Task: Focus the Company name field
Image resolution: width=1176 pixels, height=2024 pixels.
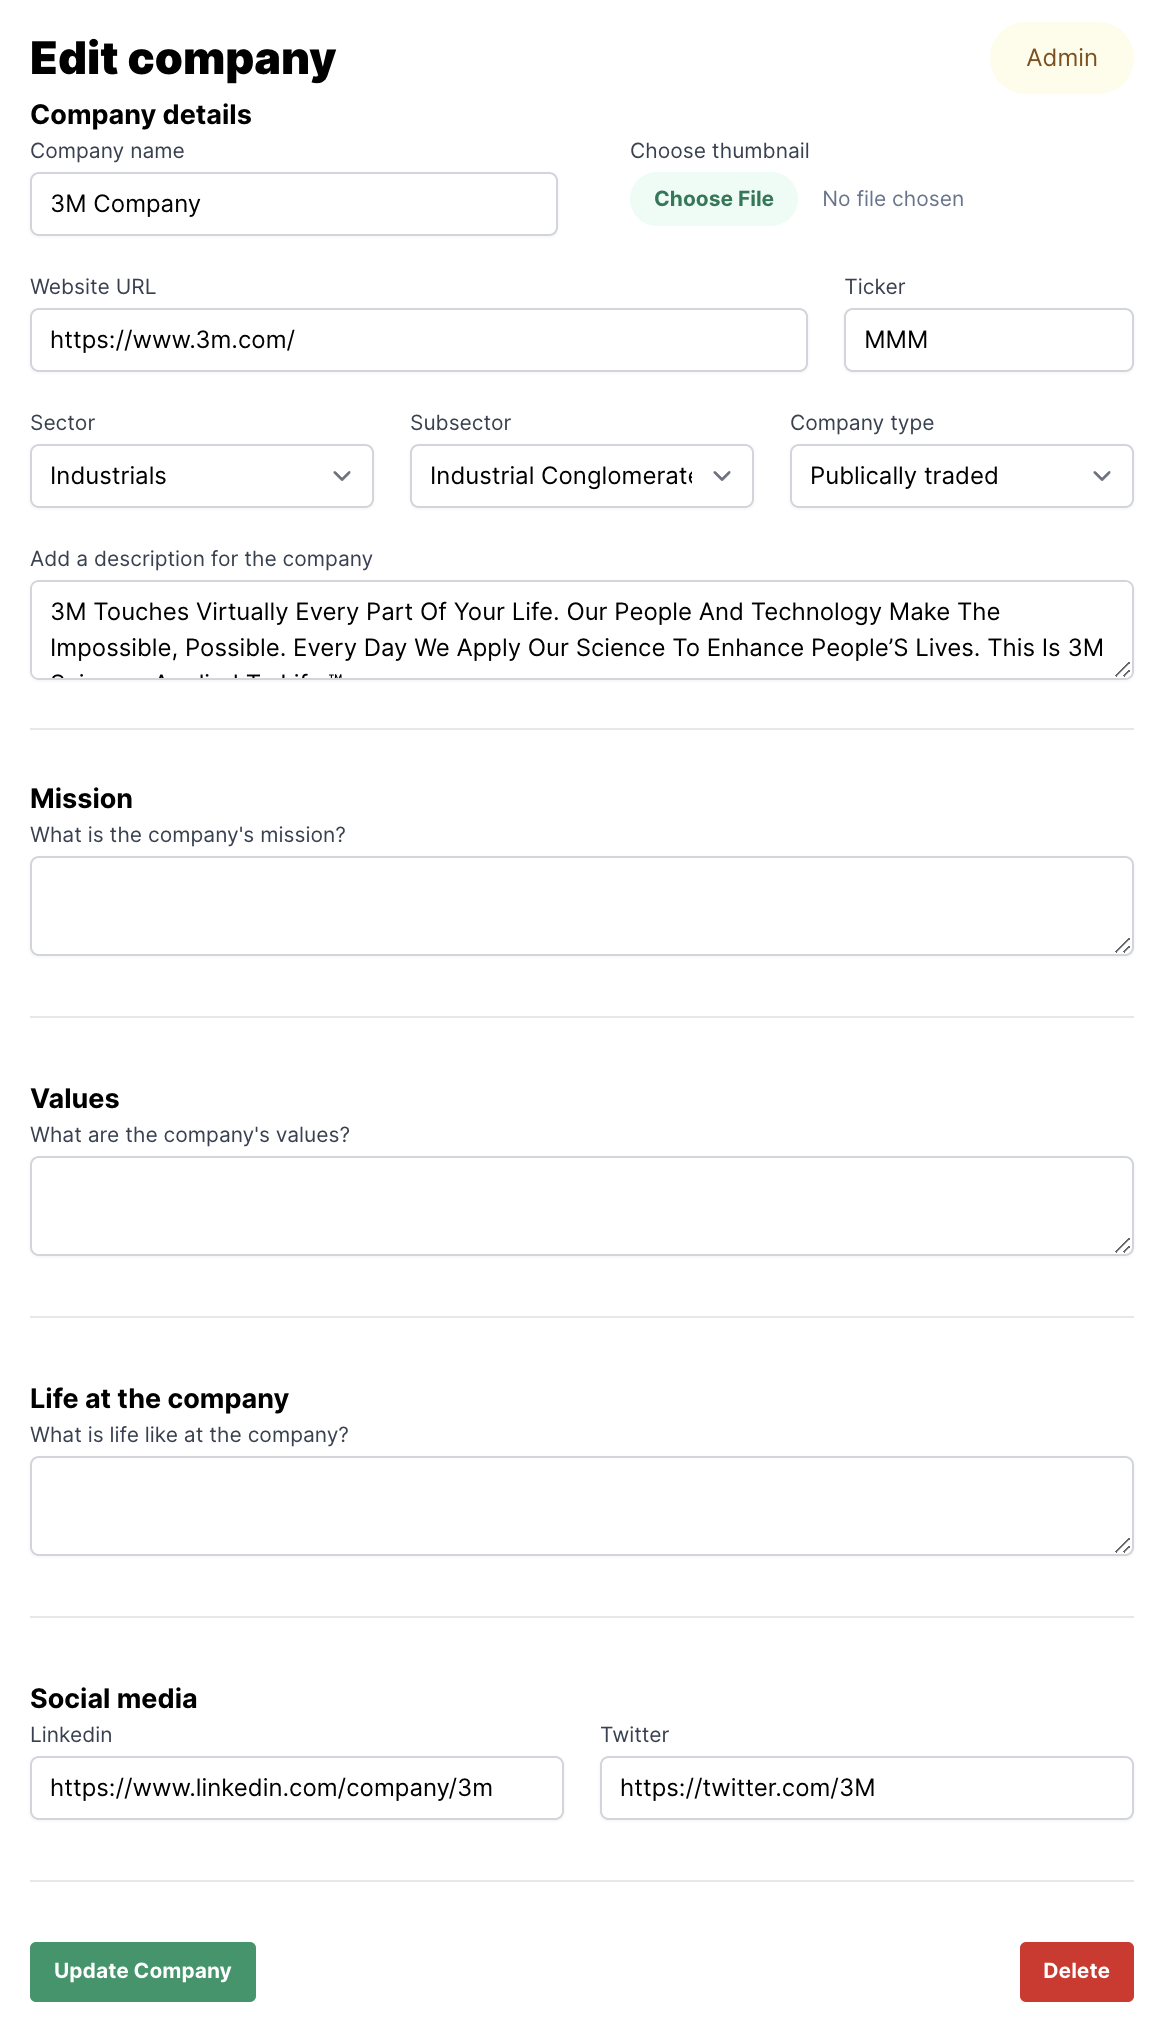Action: (x=293, y=204)
